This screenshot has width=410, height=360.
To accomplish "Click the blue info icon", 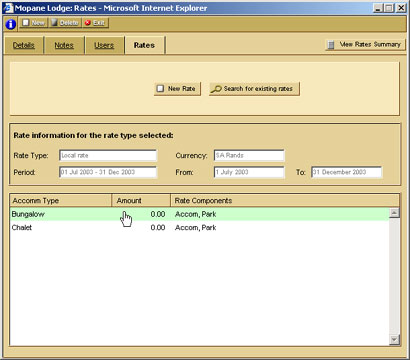I will pos(10,24).
